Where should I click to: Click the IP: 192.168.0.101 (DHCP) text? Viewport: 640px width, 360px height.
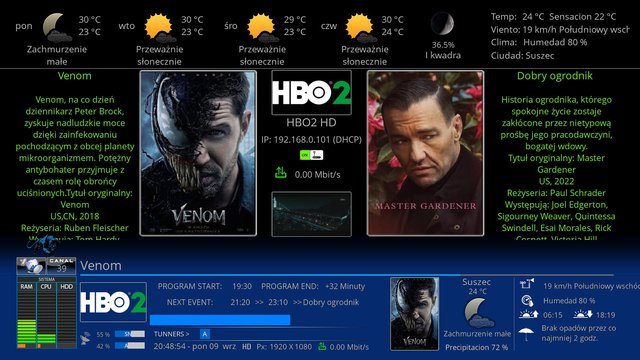tap(311, 140)
